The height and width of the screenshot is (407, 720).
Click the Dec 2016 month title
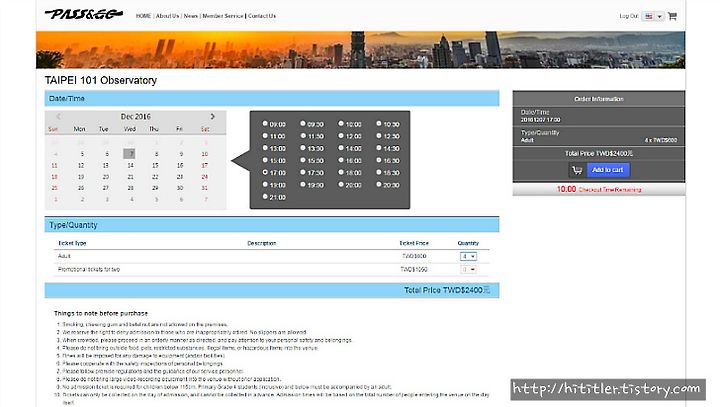[x=135, y=117]
